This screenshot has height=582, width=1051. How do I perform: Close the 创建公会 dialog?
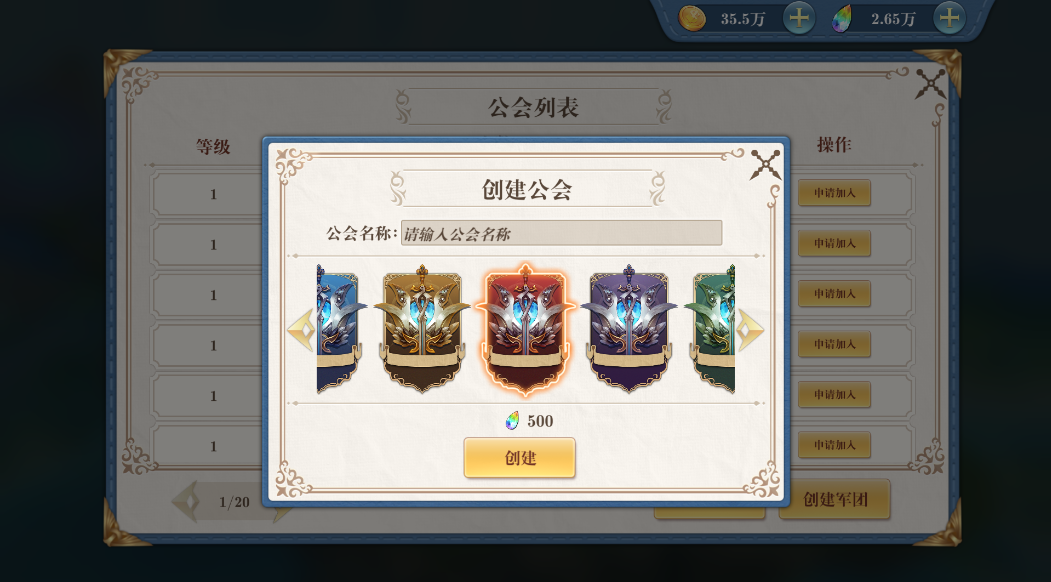tap(765, 164)
